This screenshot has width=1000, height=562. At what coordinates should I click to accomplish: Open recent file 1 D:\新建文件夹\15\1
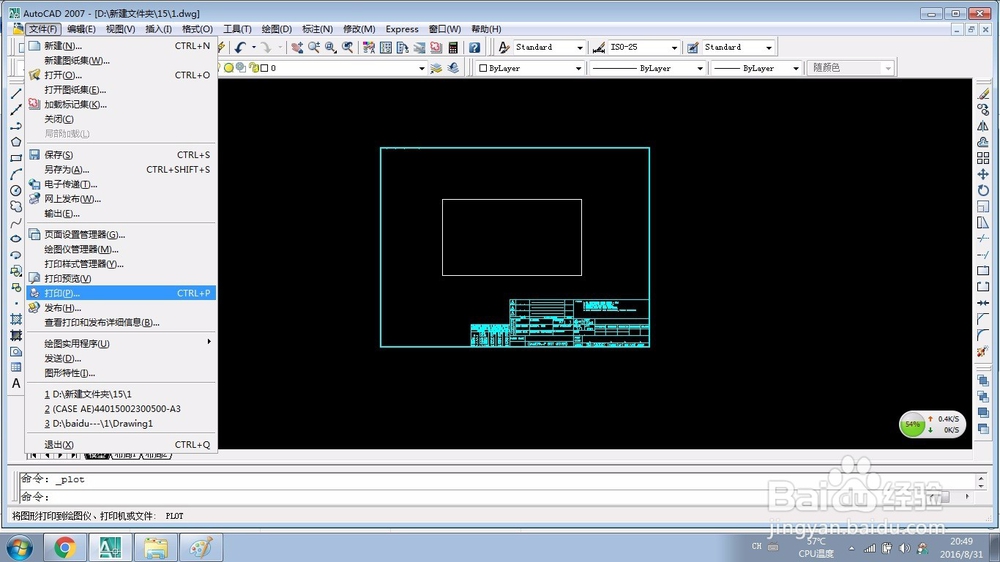121,394
